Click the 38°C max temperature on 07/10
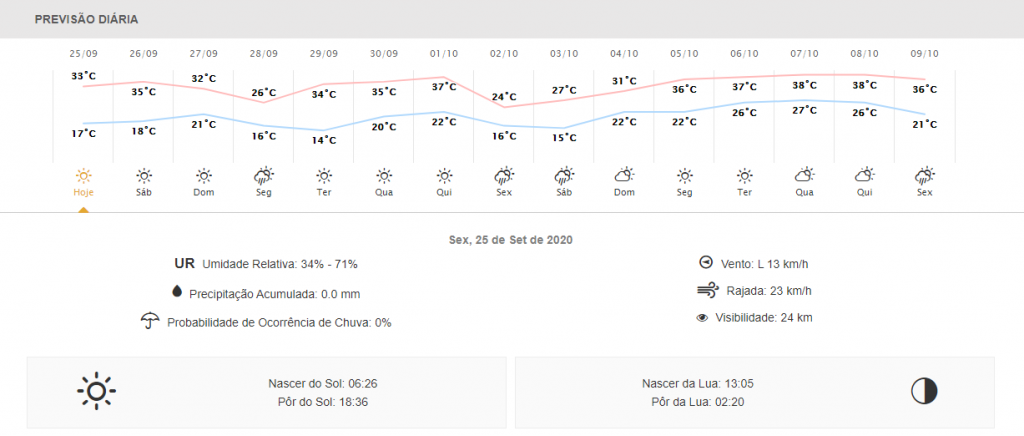 point(805,86)
